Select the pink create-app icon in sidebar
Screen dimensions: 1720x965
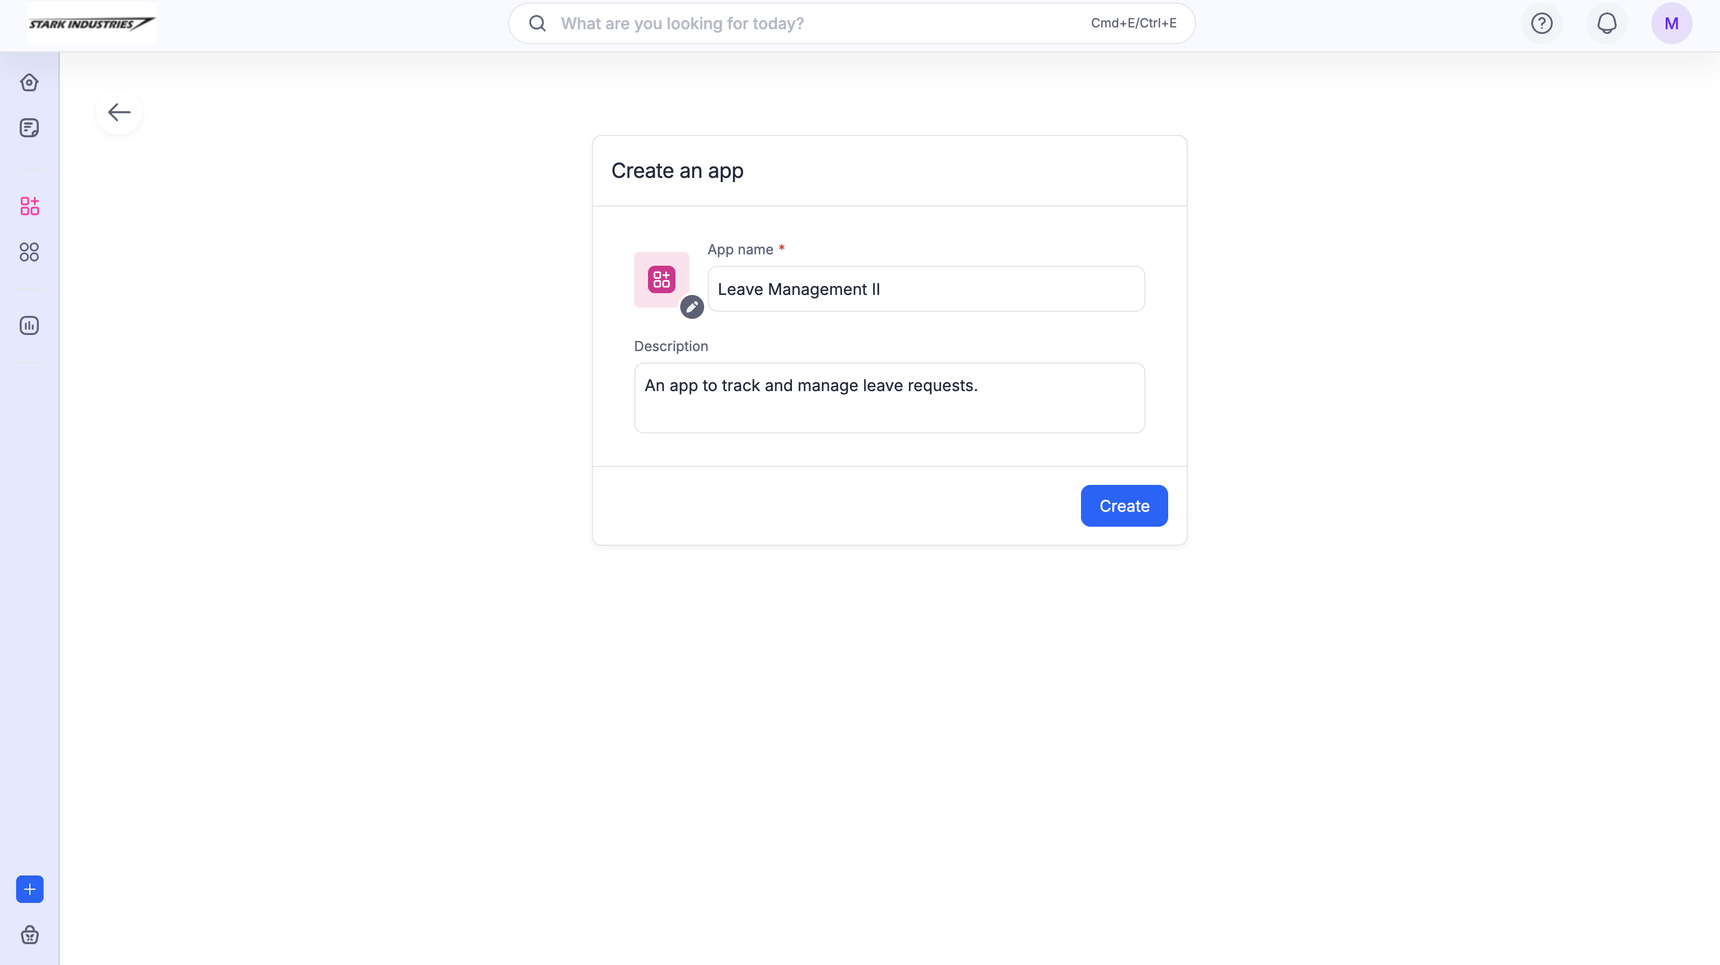29,206
